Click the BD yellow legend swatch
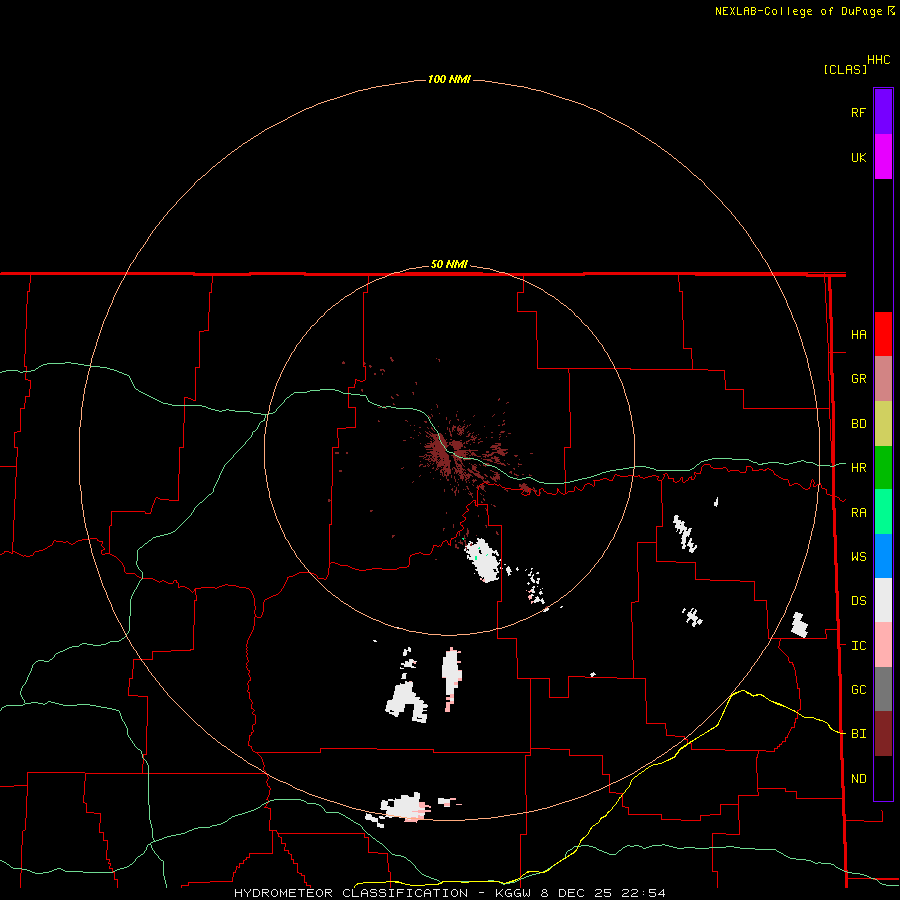The height and width of the screenshot is (900, 900). 883,424
